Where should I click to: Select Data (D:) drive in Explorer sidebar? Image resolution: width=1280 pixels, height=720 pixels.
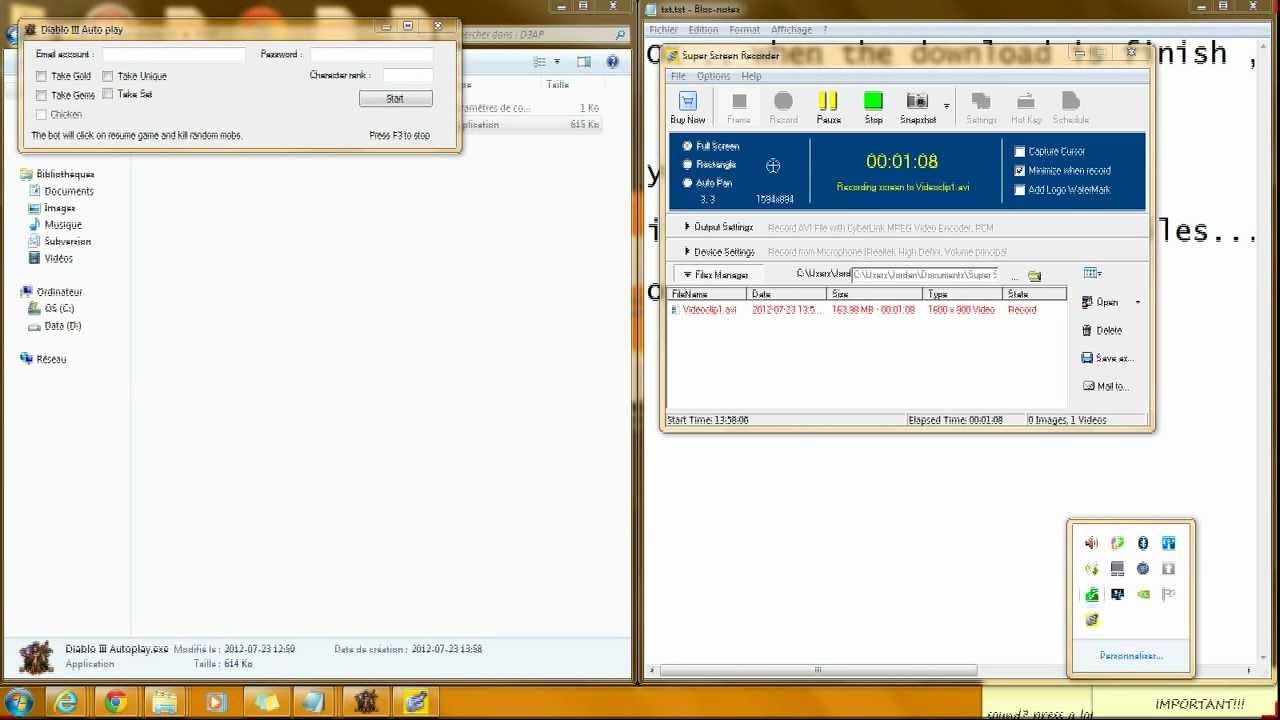click(x=55, y=325)
